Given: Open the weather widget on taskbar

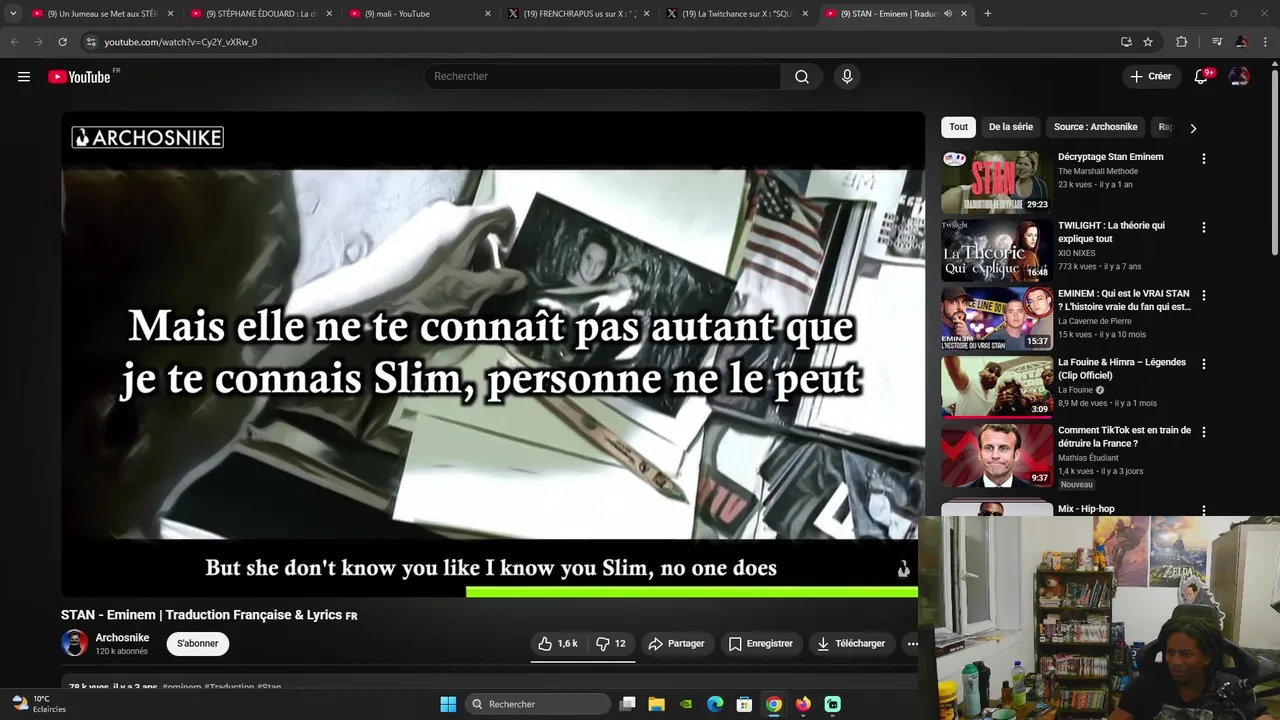Looking at the screenshot, I should point(38,704).
